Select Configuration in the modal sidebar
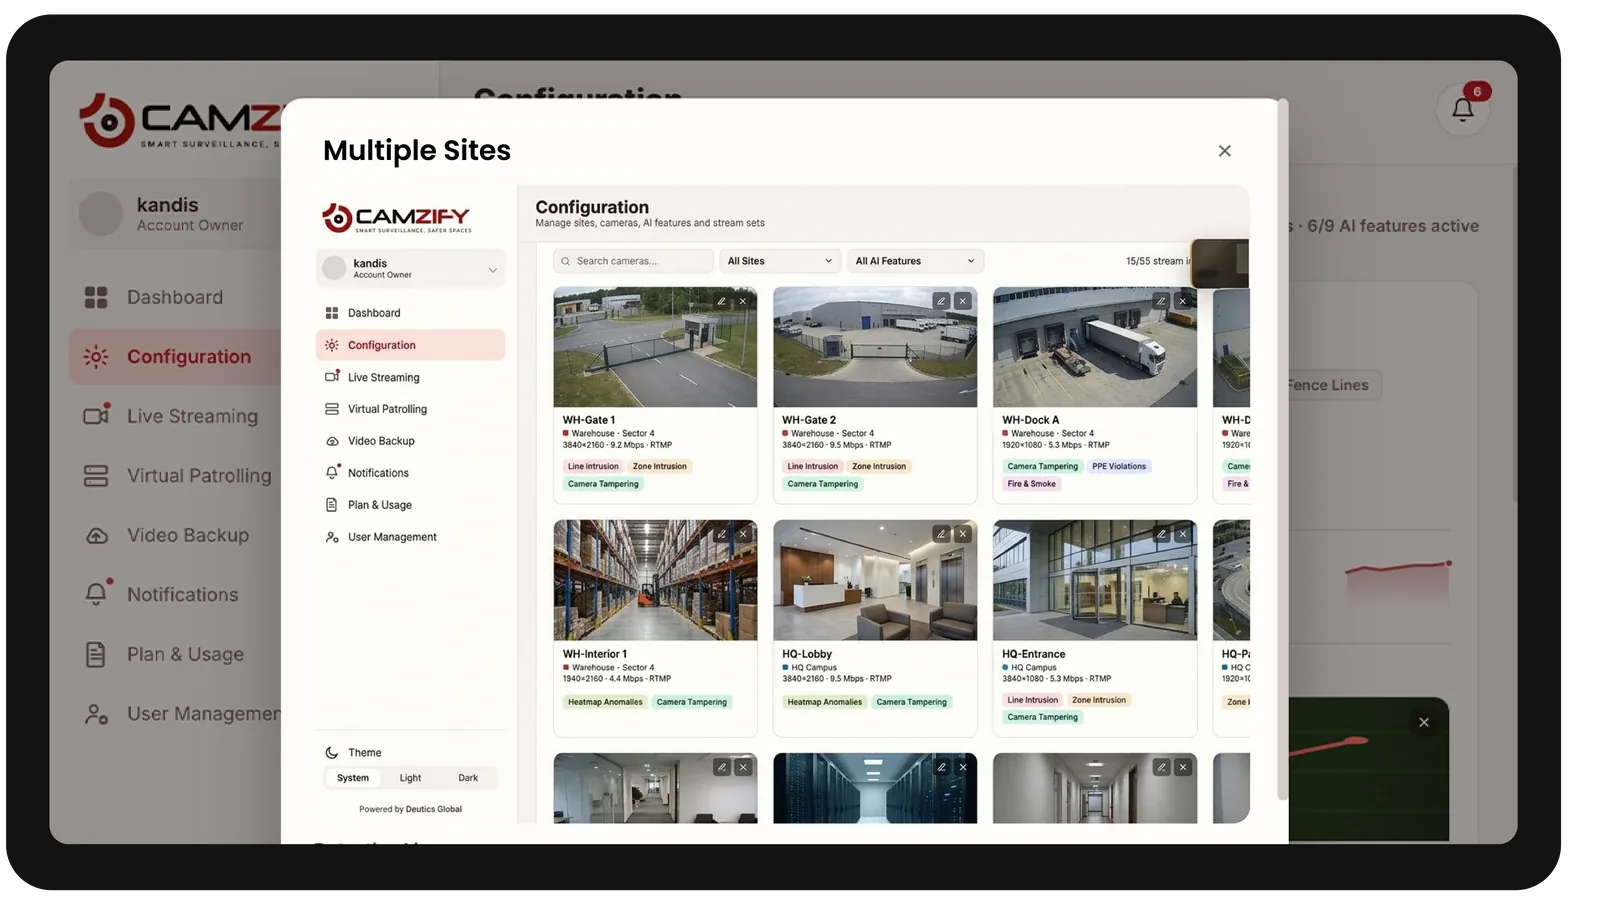 (411, 345)
